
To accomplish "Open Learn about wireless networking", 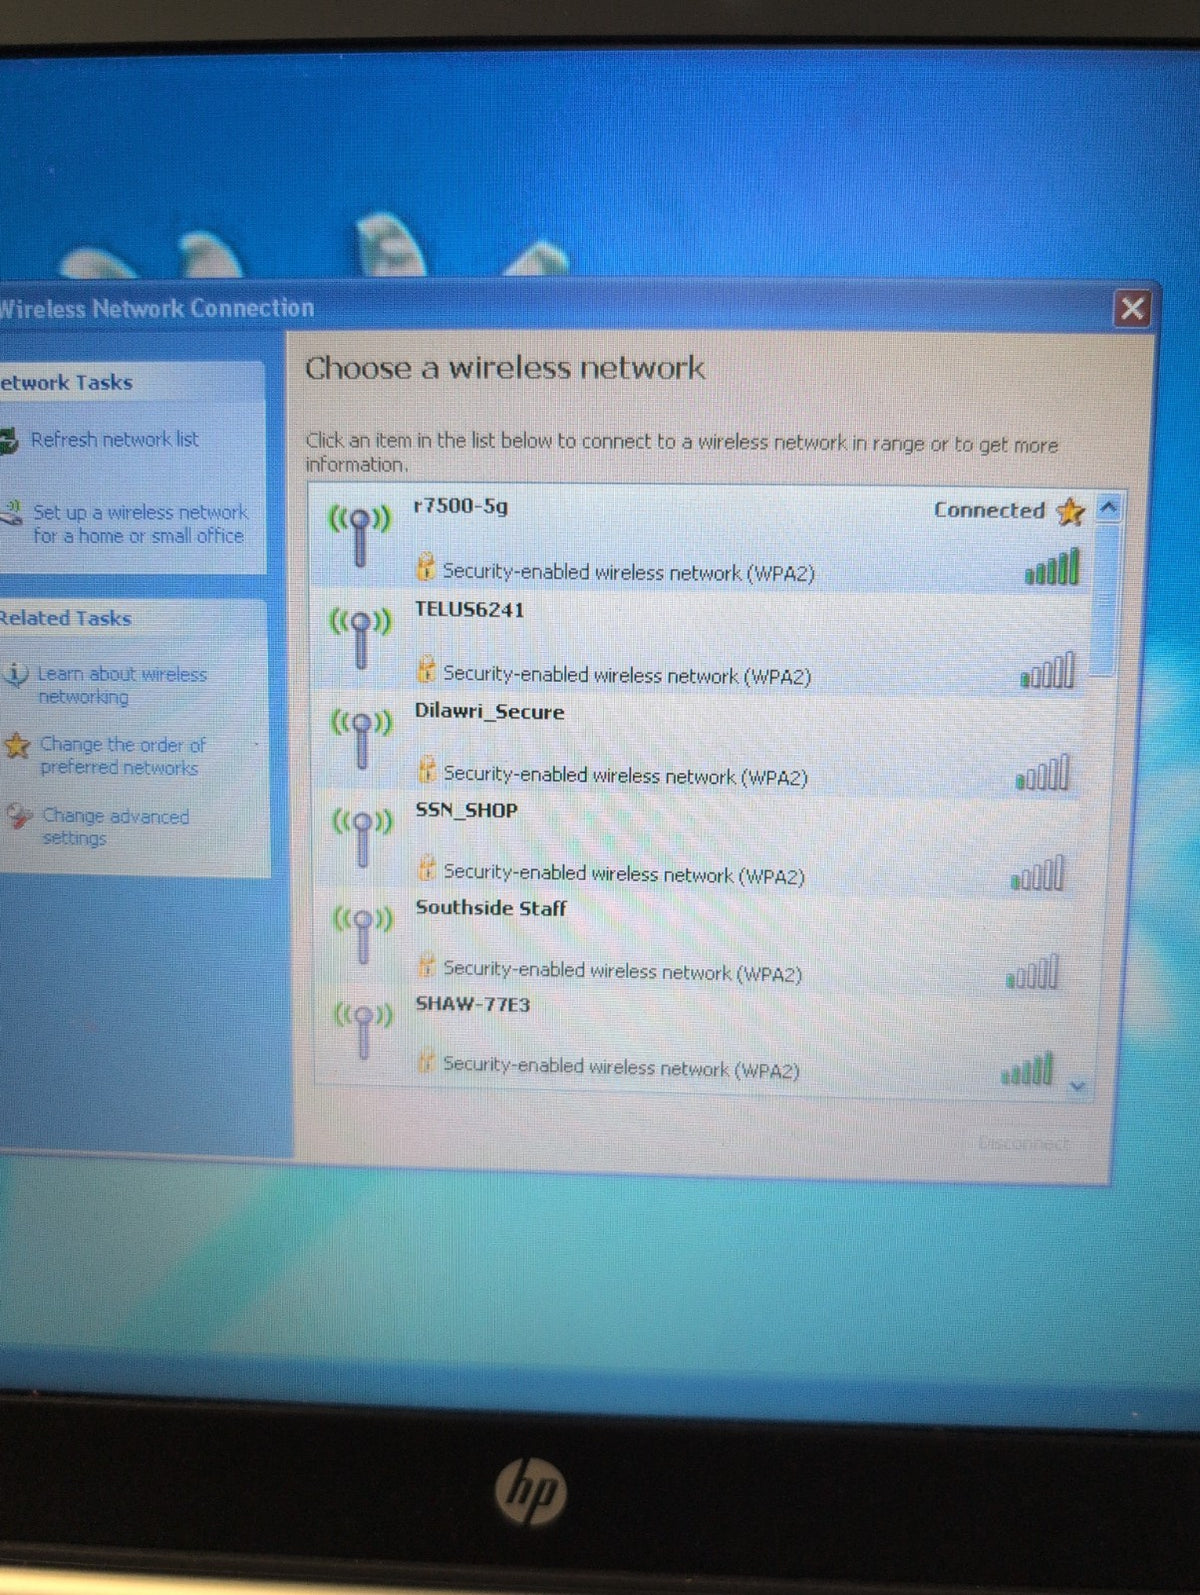I will [122, 685].
